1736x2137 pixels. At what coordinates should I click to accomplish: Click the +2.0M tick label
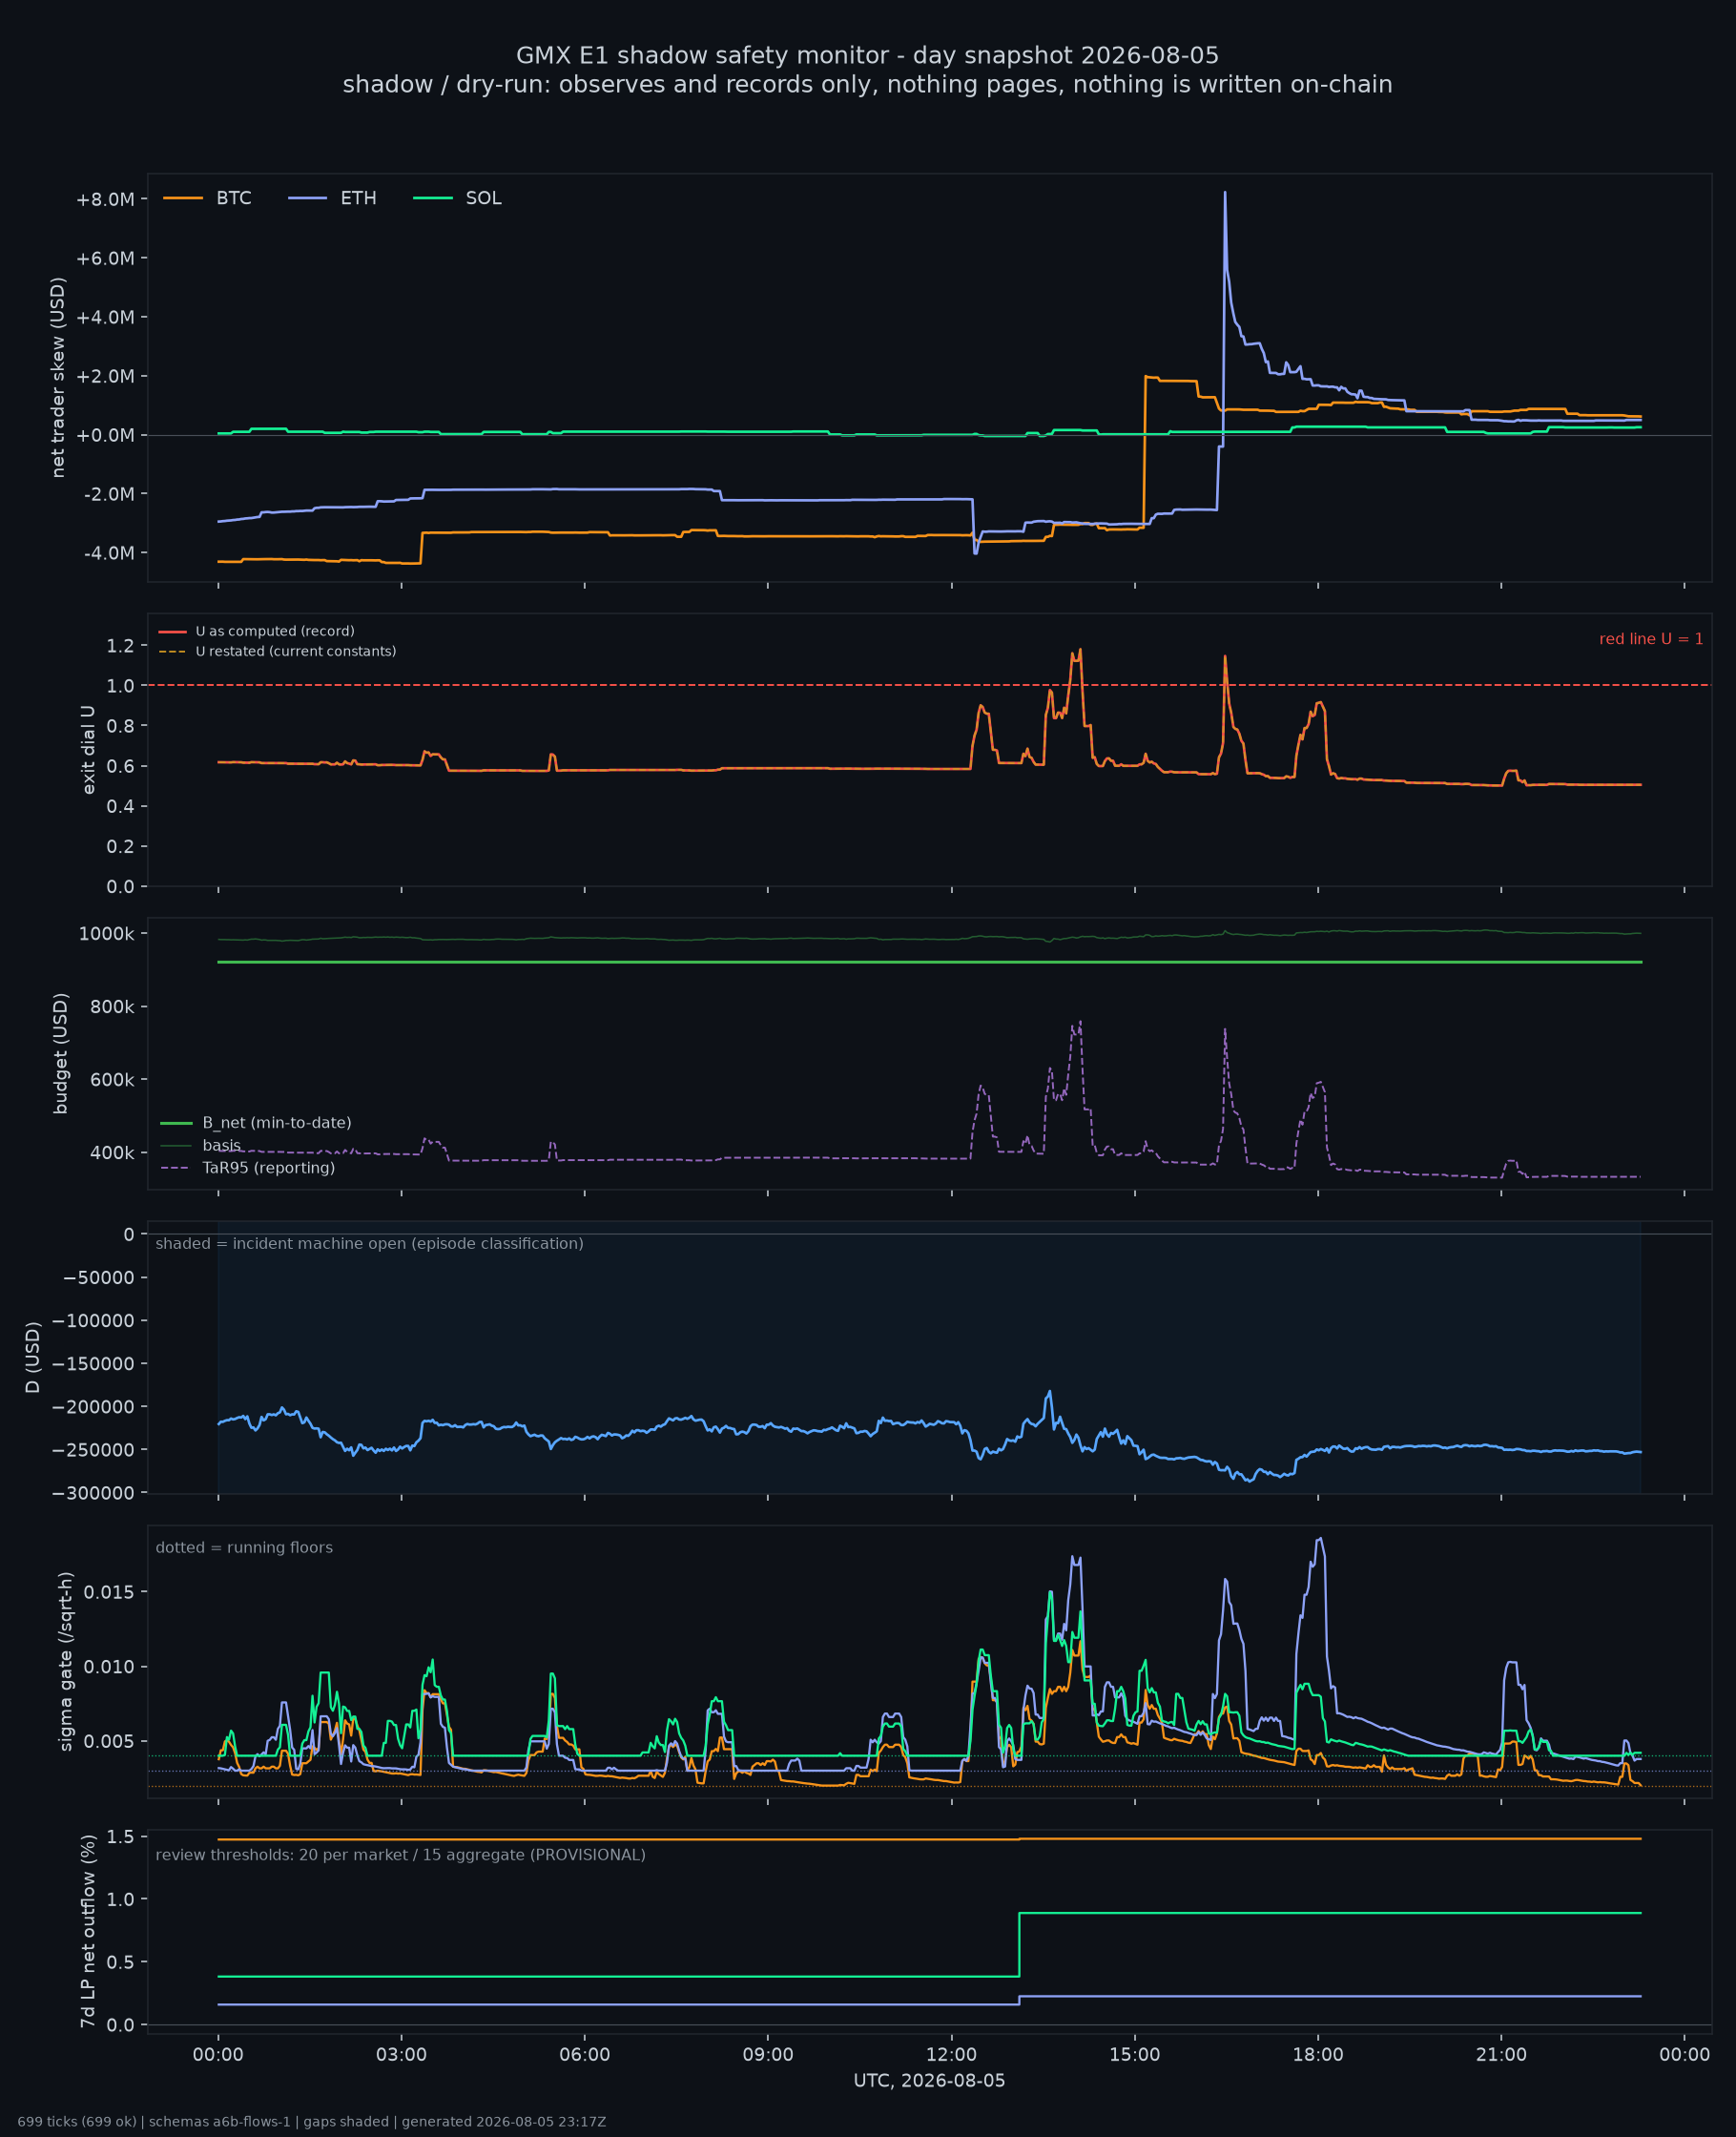click(105, 377)
